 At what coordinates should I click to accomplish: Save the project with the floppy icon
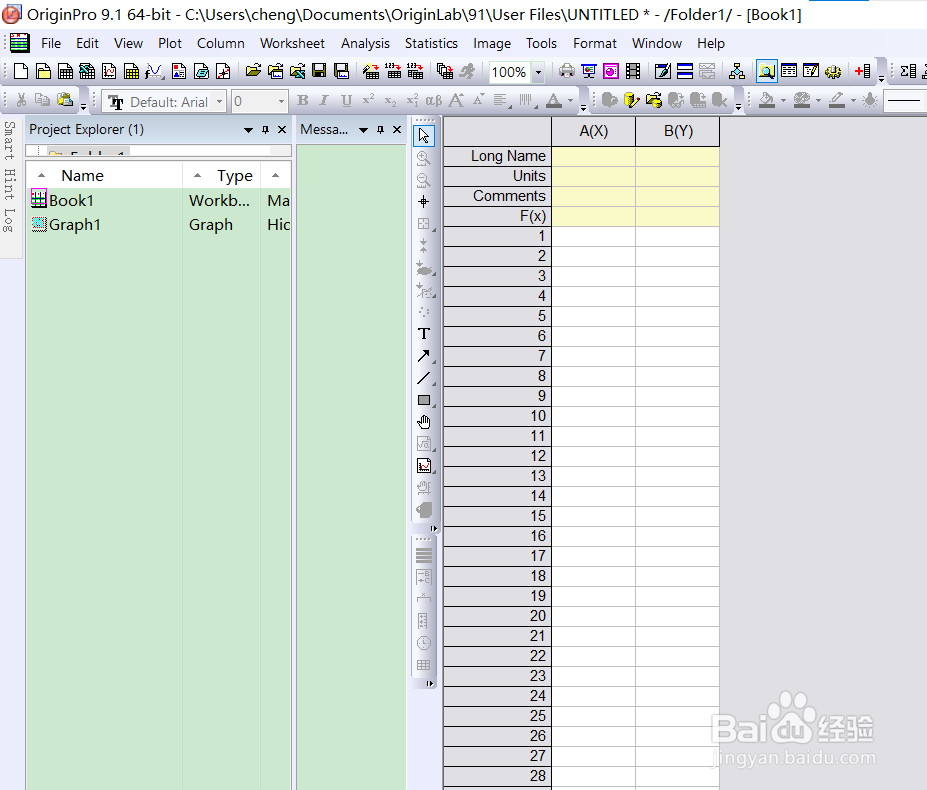pyautogui.click(x=319, y=72)
